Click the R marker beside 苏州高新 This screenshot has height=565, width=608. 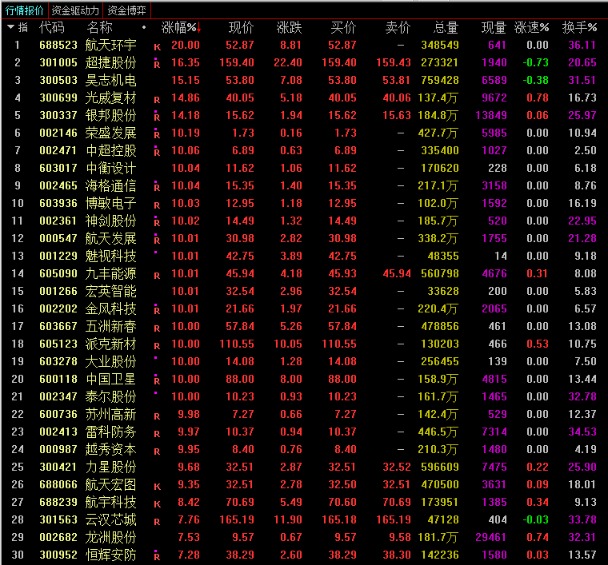pyautogui.click(x=157, y=416)
